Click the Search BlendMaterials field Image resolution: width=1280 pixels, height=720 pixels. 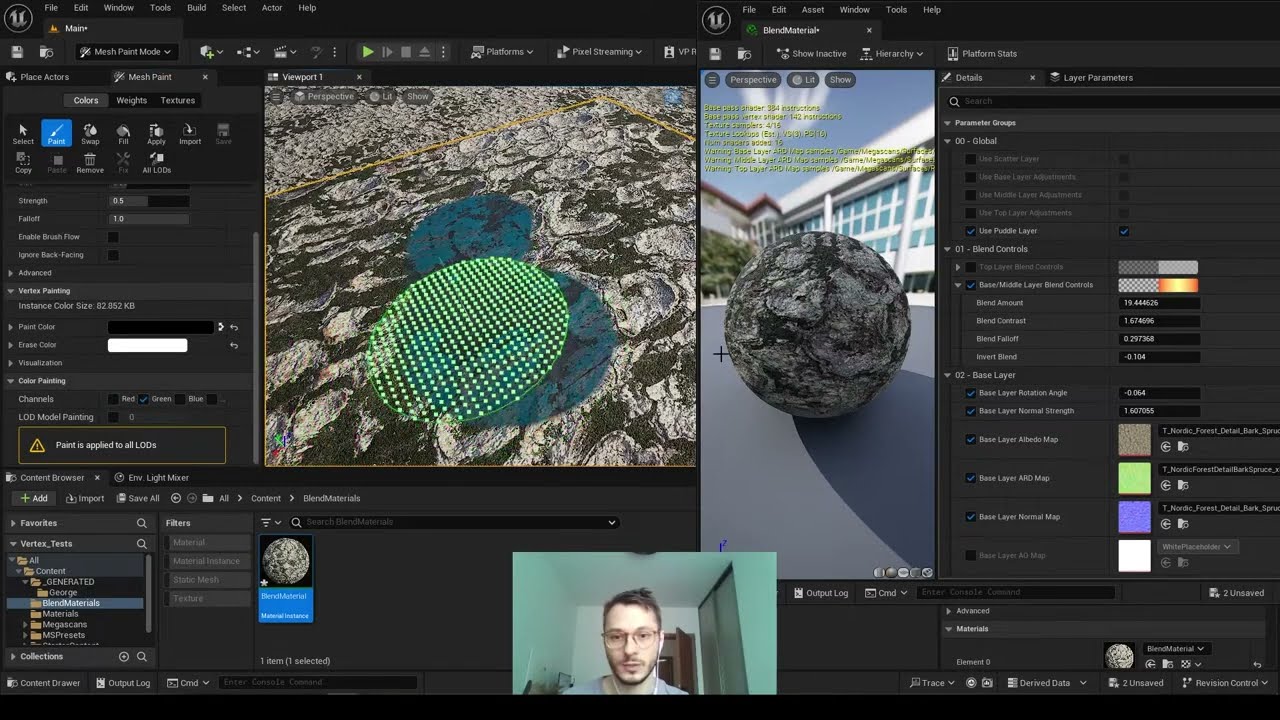point(454,522)
